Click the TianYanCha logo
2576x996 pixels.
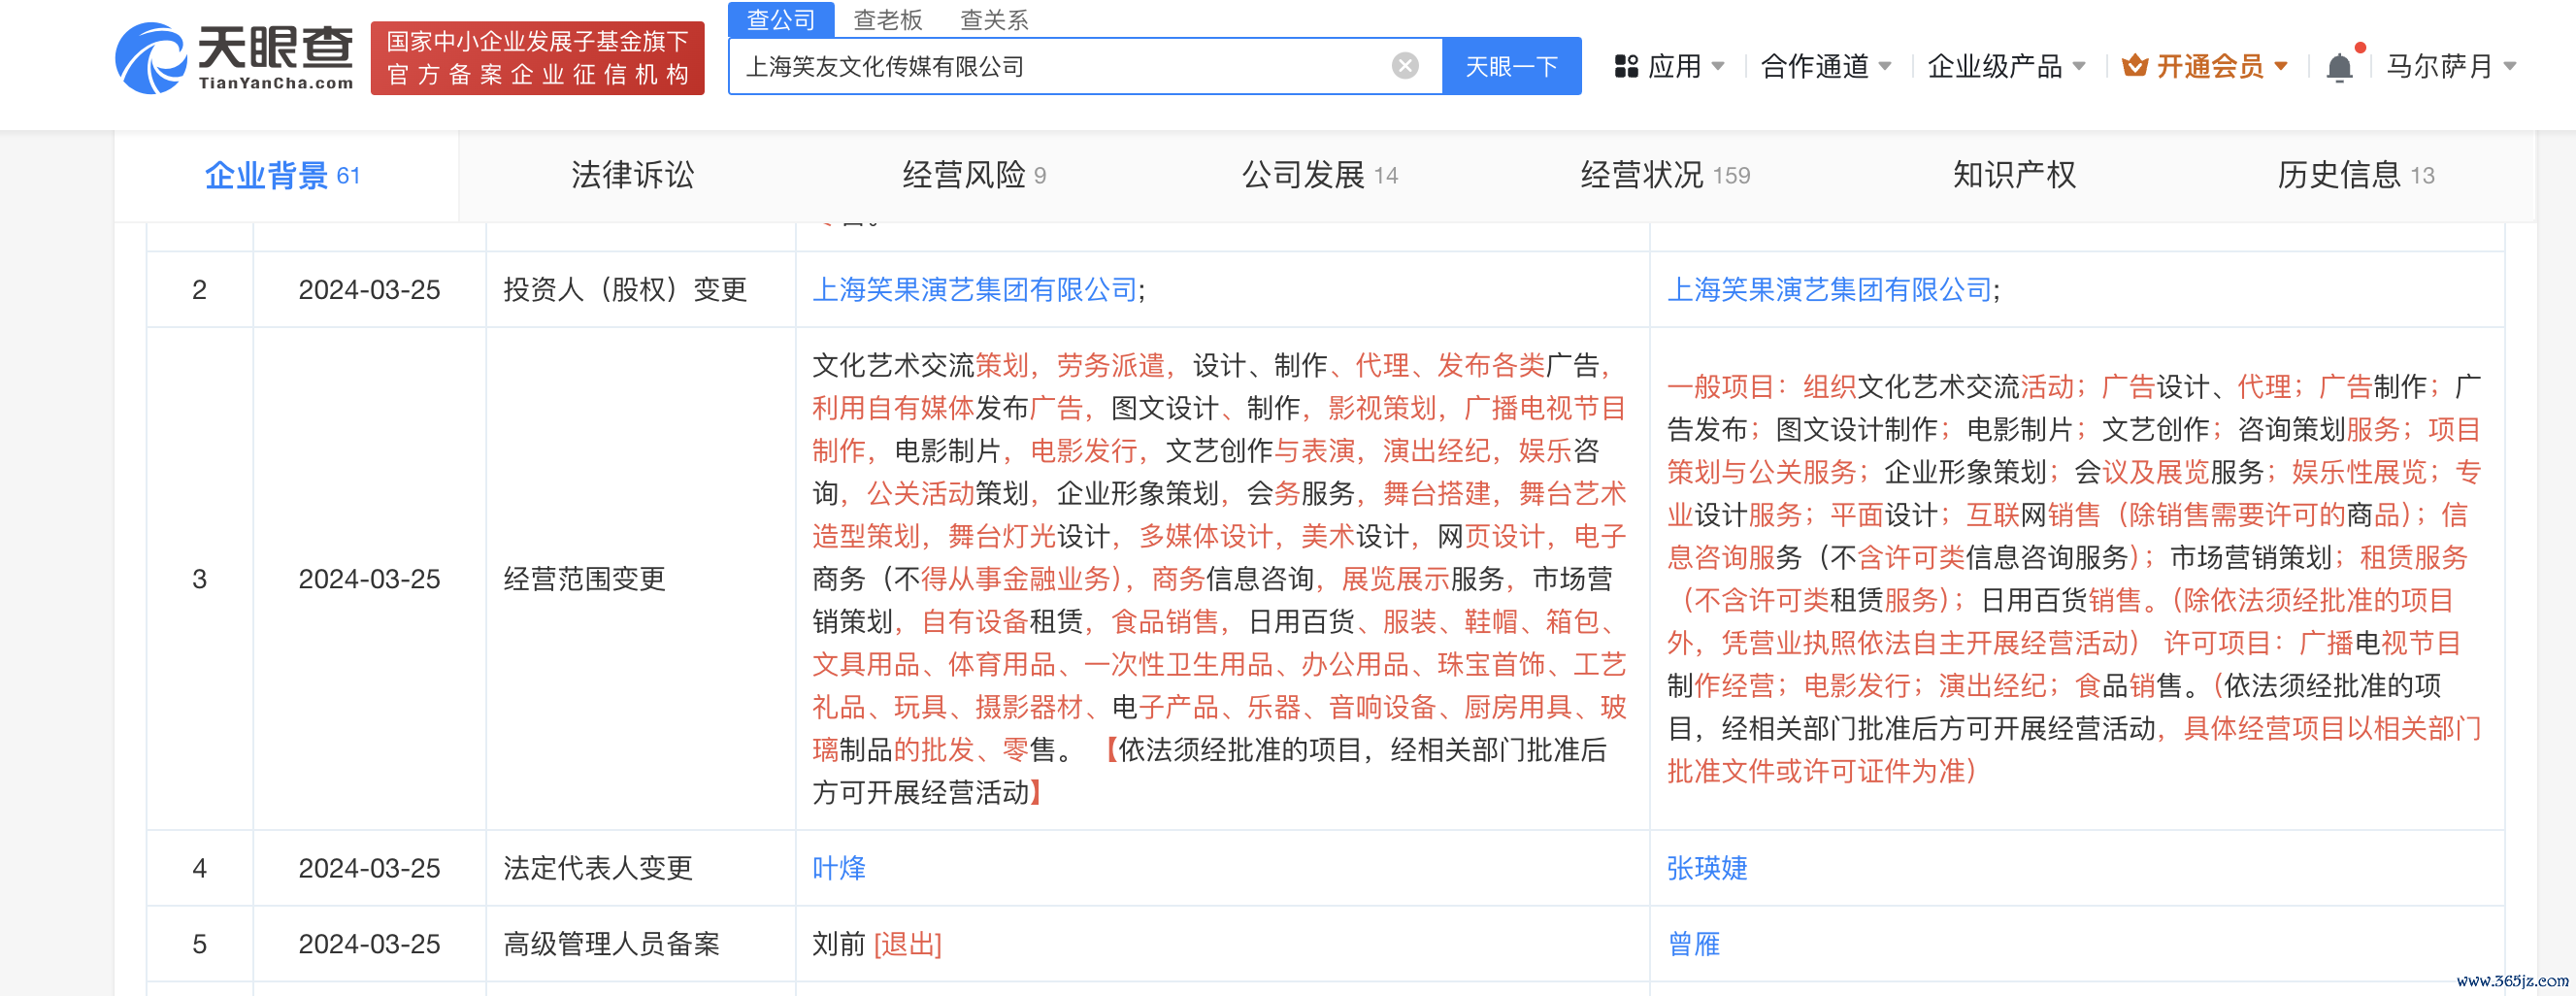pyautogui.click(x=235, y=58)
